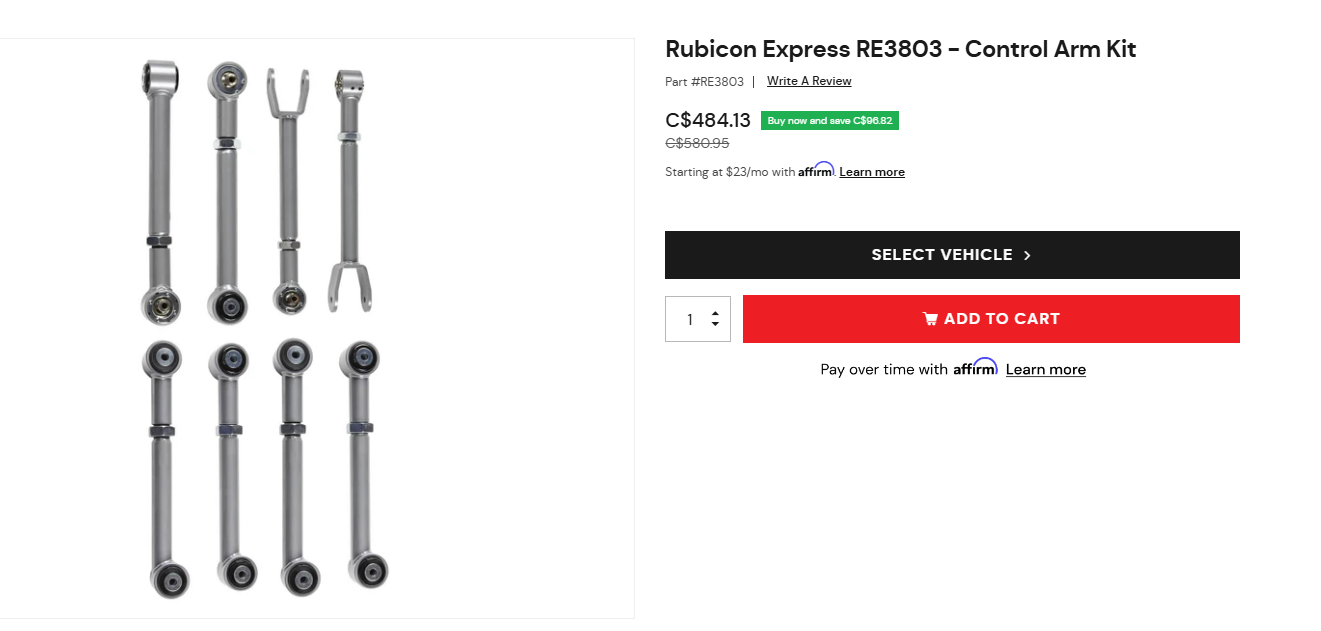Image resolution: width=1321 pixels, height=631 pixels.
Task: Click the Affirm logo beside Starting at $23/mo
Action: [816, 170]
